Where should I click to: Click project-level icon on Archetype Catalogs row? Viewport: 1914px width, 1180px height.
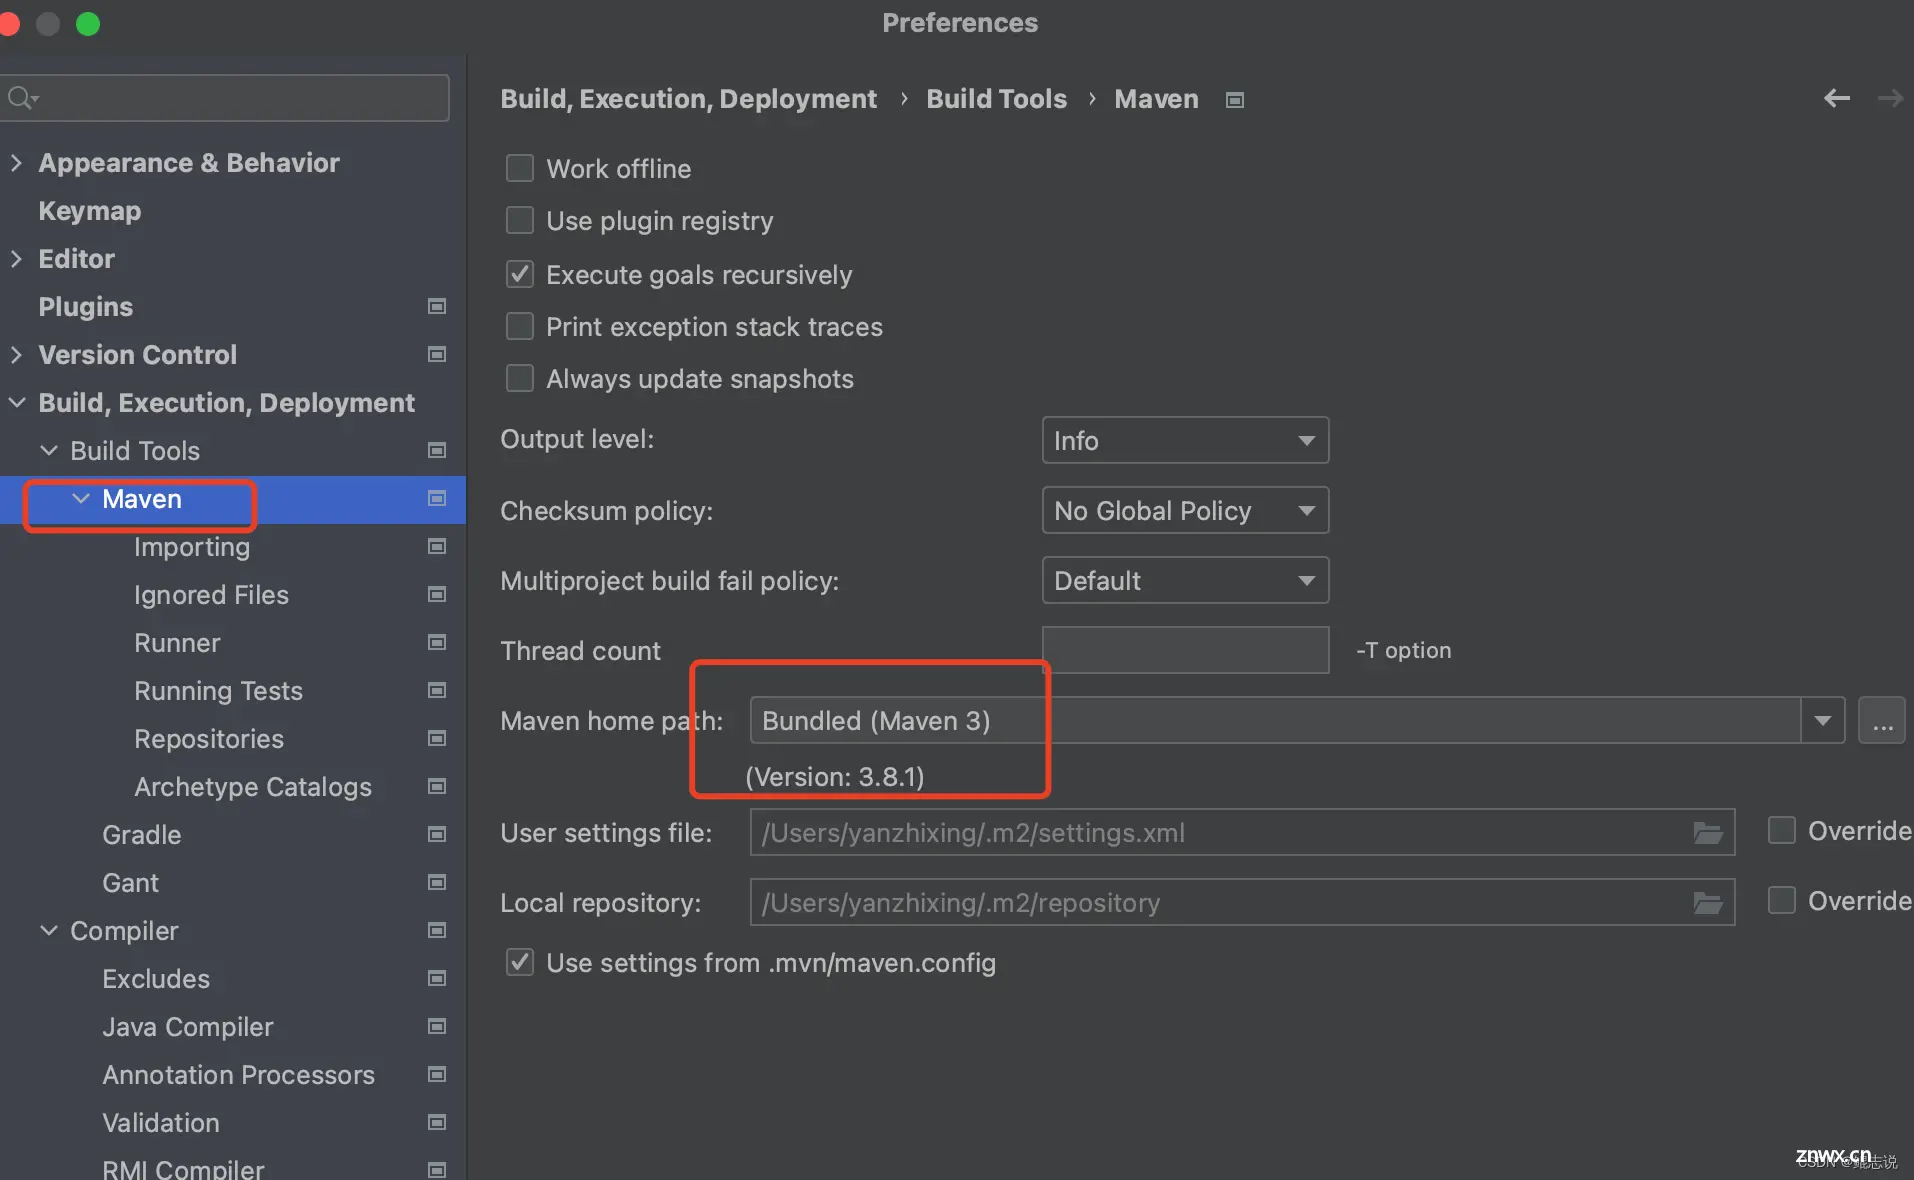tap(437, 786)
